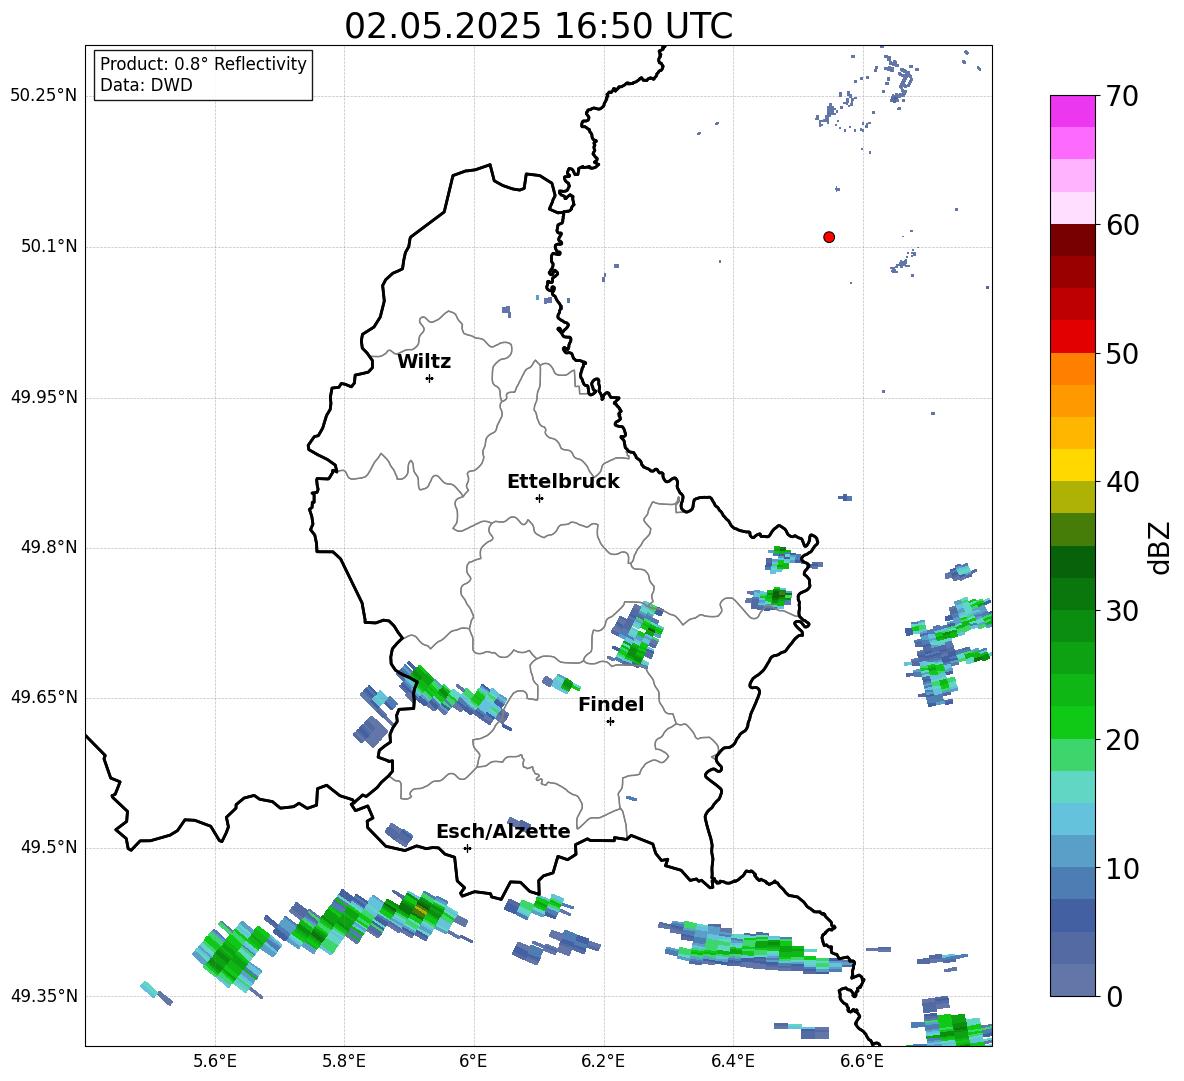The width and height of the screenshot is (1184, 1081).
Task: Click the orange colorbar segment just below 50
Action: point(1072,369)
